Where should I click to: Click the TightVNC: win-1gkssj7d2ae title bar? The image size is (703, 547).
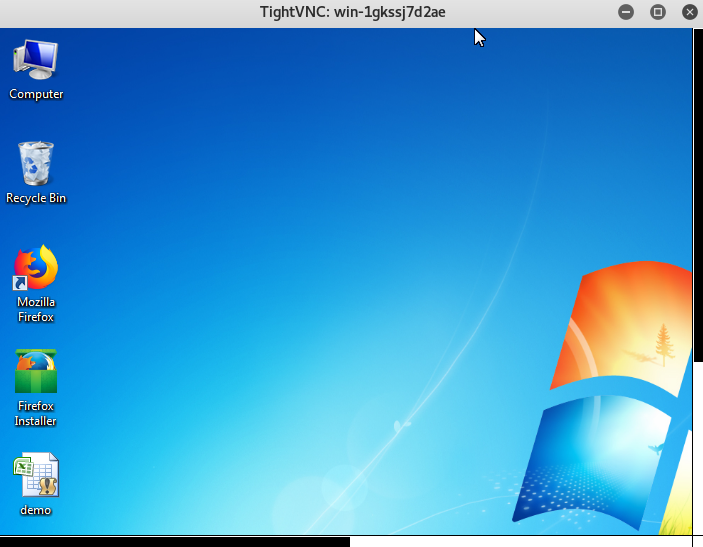click(352, 12)
